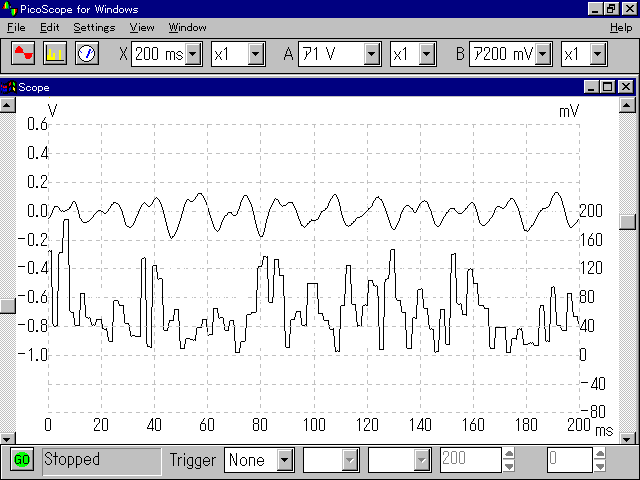Expand channel A x1 multiplier dropdown
The width and height of the screenshot is (640, 480).
[426, 54]
